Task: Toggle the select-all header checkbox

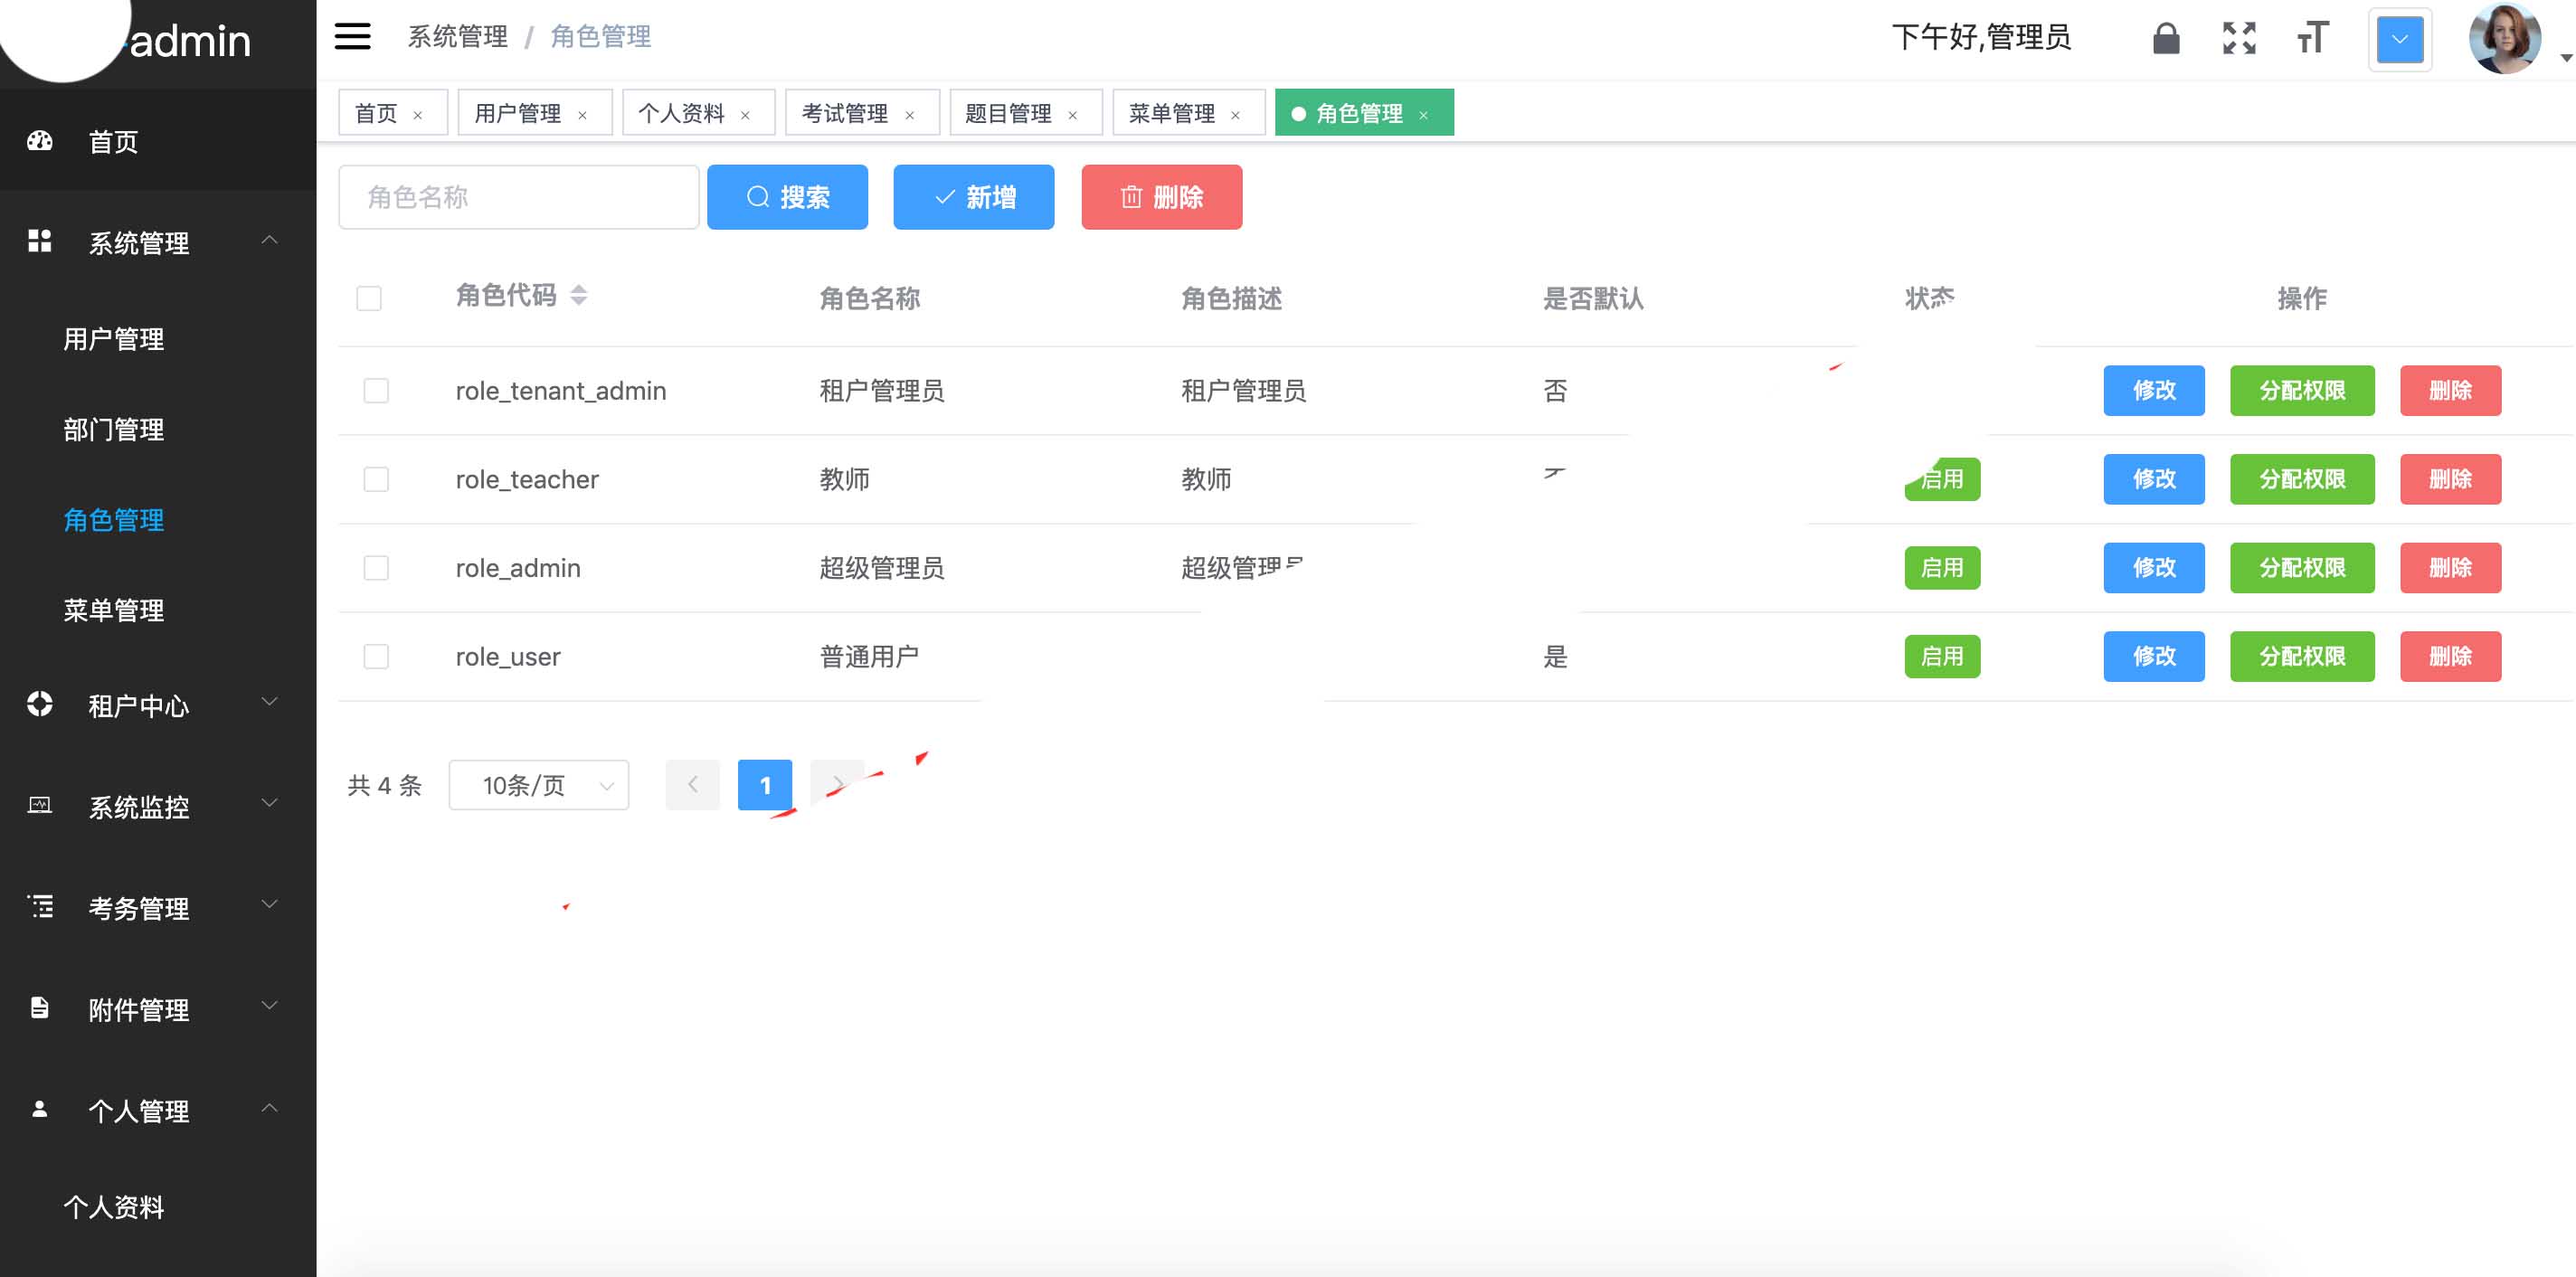Action: click(369, 298)
